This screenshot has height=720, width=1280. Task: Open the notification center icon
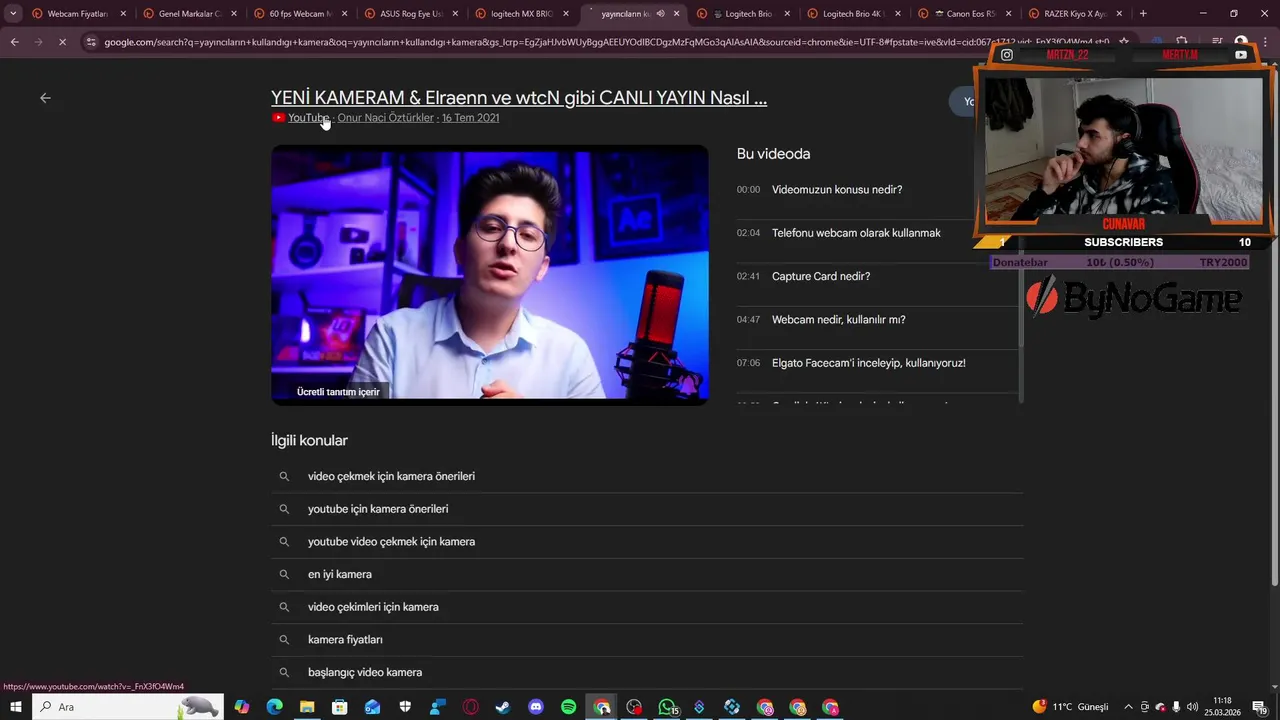pos(1260,707)
